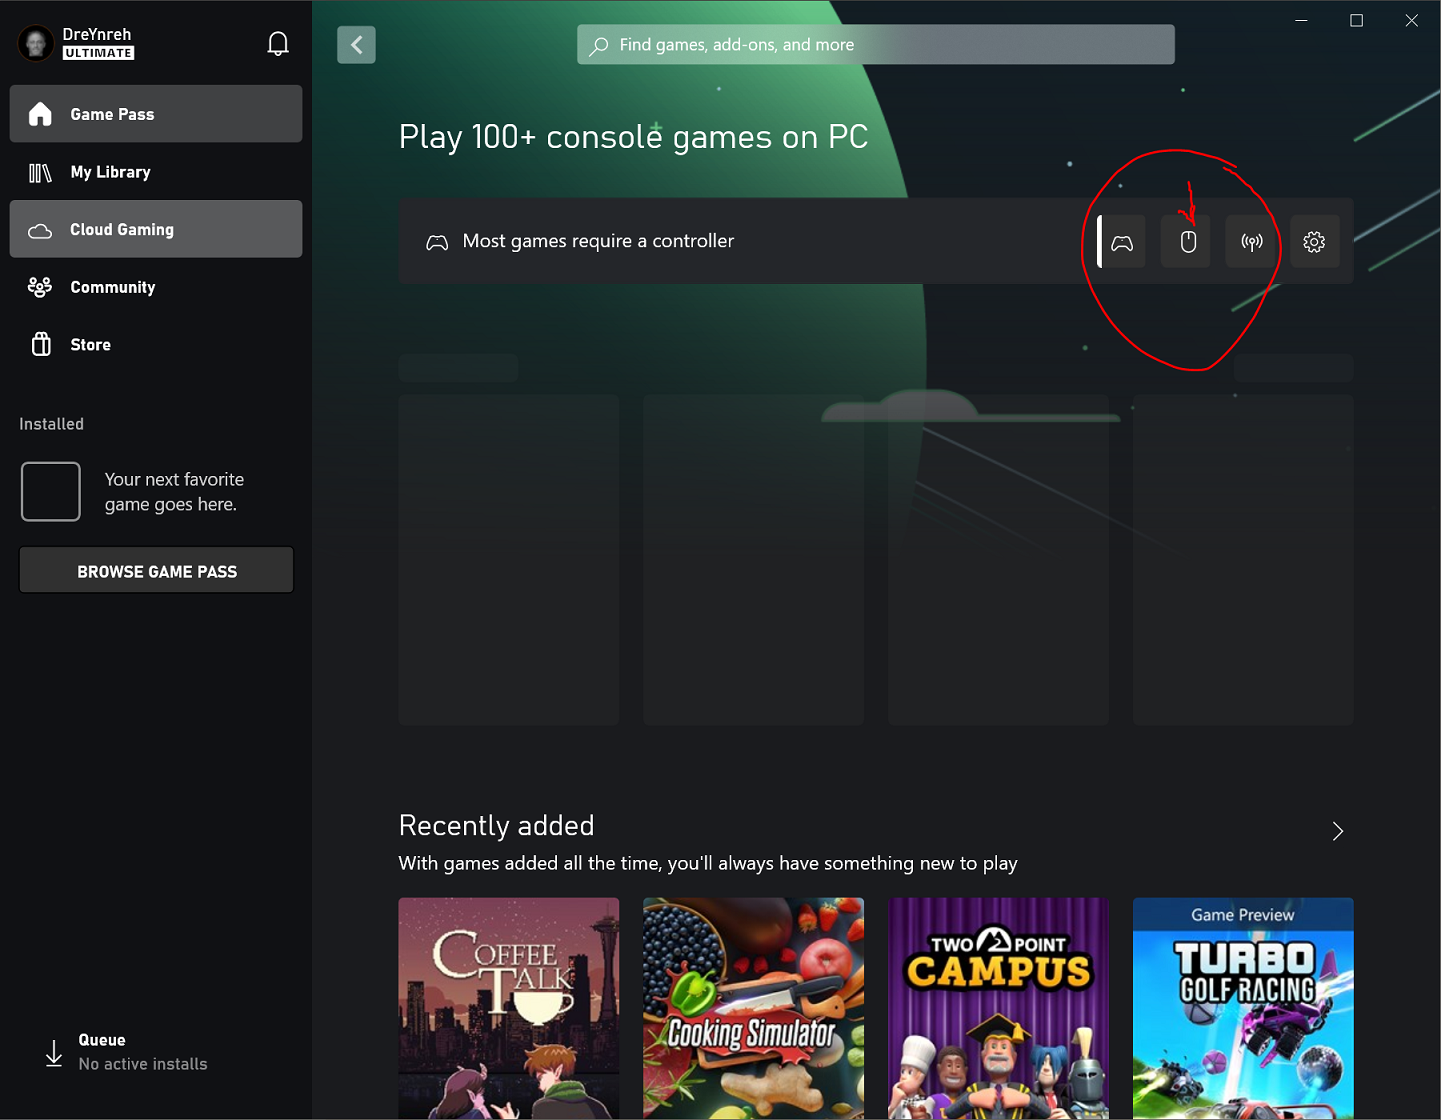Click BROWSE GAME PASS button
The image size is (1441, 1120).
[x=157, y=571]
